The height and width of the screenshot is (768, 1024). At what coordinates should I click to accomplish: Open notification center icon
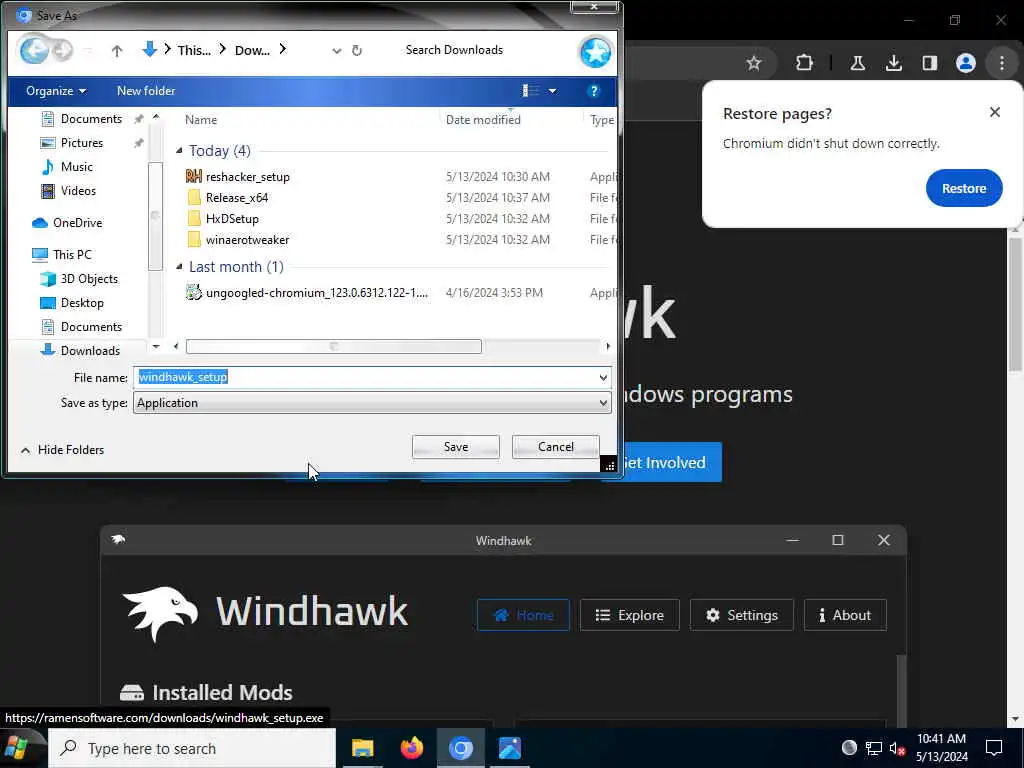point(994,748)
